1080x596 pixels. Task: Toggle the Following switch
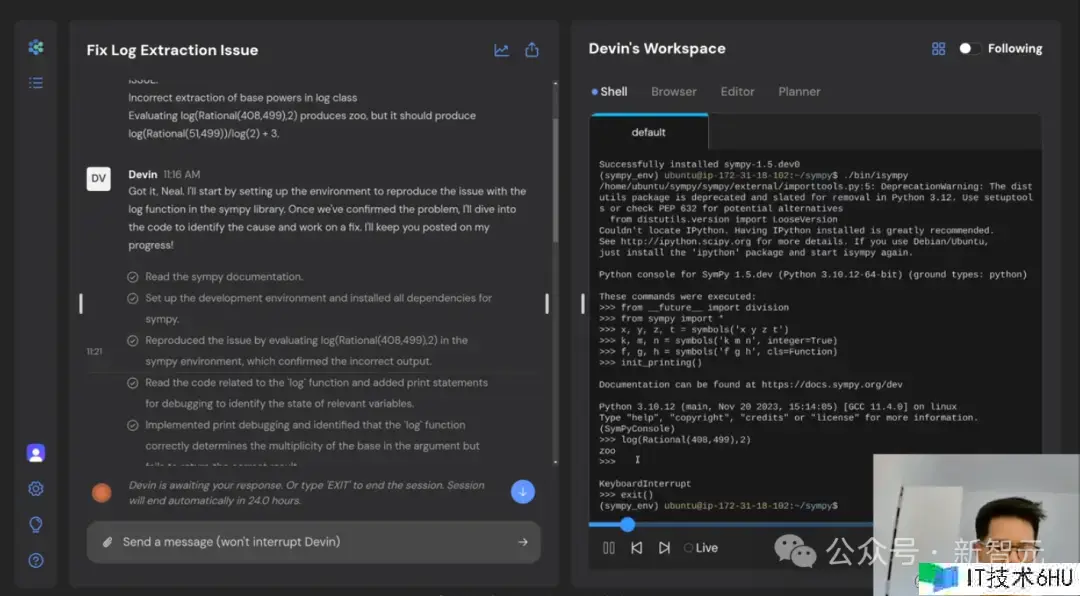pyautogui.click(x=967, y=49)
